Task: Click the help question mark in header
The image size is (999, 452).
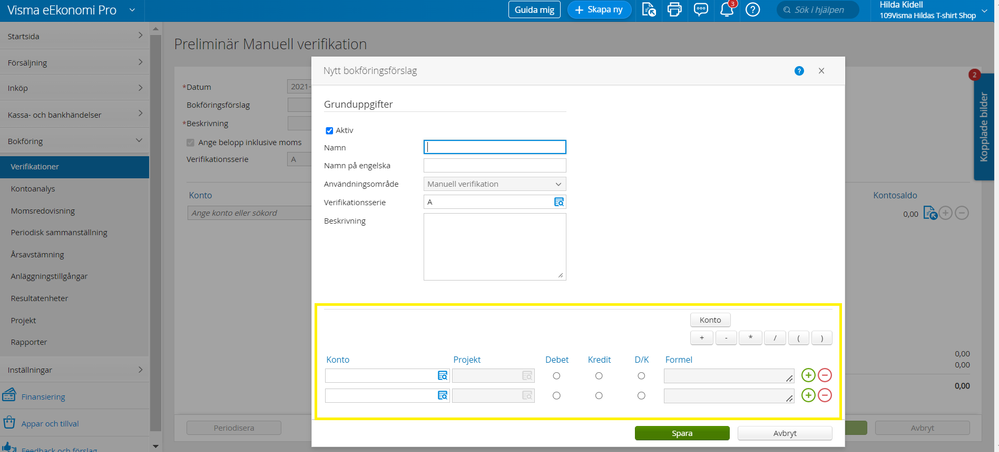Action: (753, 10)
